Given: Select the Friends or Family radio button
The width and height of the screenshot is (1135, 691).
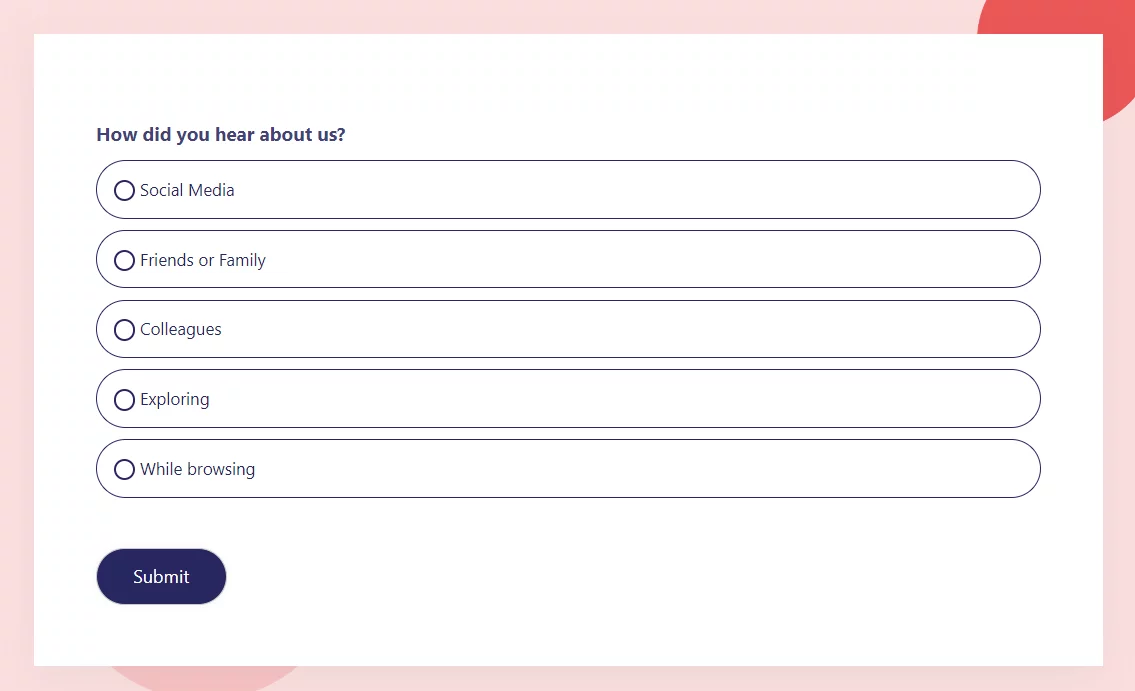Looking at the screenshot, I should click(x=124, y=260).
